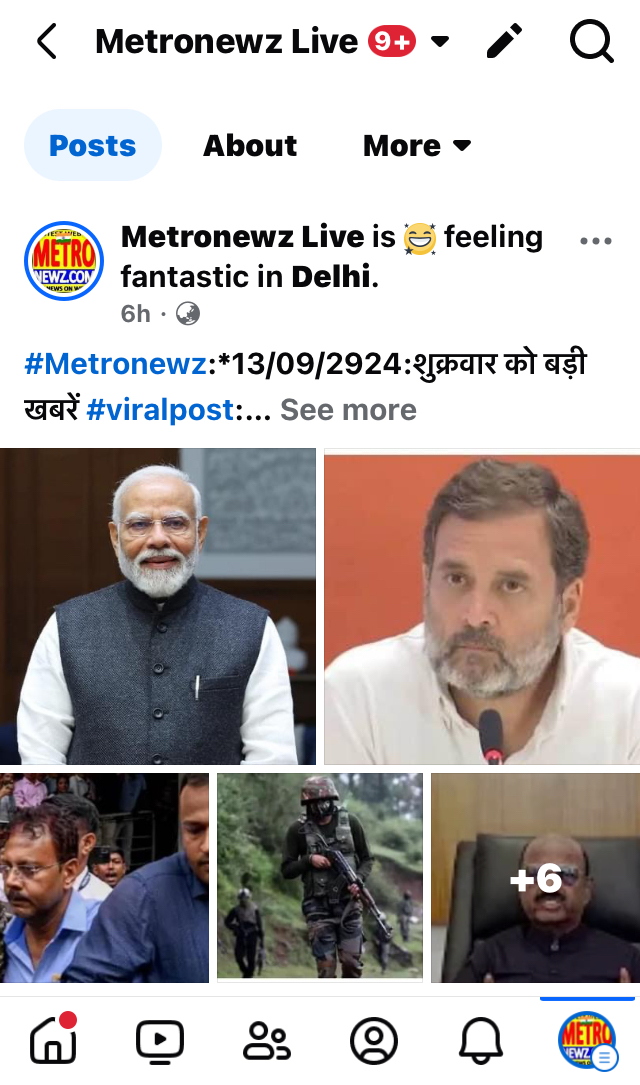The image size is (640, 1085).
Task: Open the Metronewz Live profile picture on post
Action: click(x=64, y=261)
